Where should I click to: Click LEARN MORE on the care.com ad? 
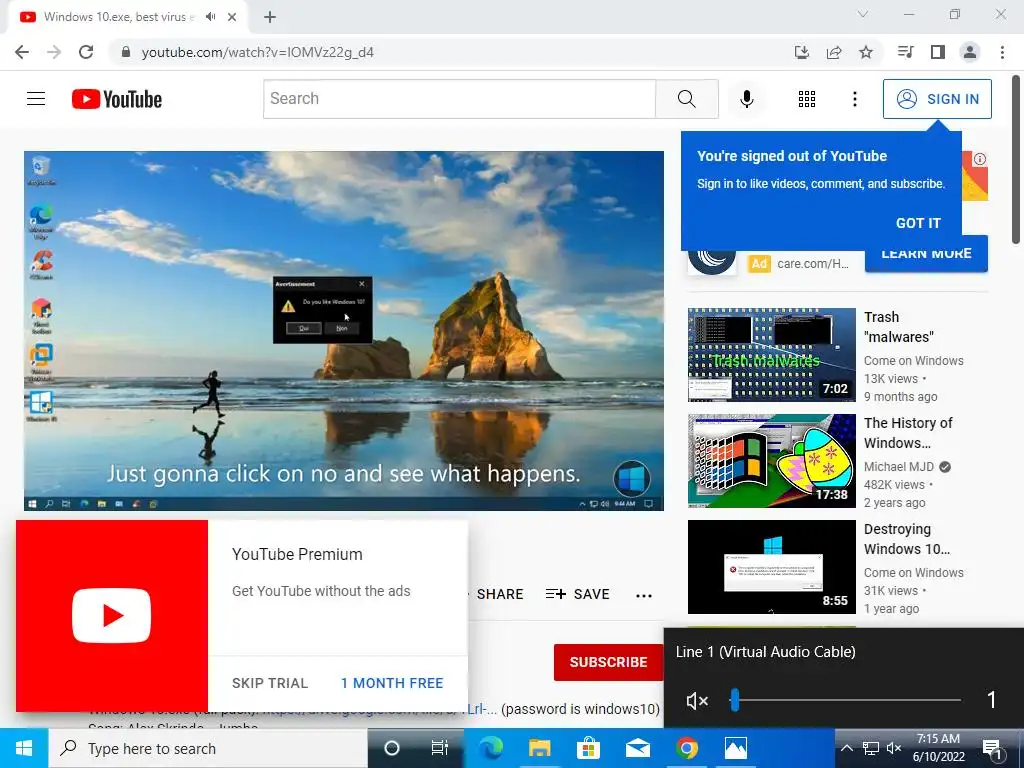click(x=926, y=255)
